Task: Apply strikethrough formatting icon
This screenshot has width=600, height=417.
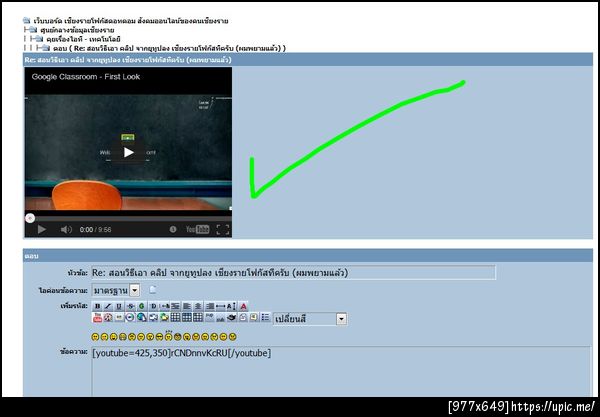Action: 130,306
